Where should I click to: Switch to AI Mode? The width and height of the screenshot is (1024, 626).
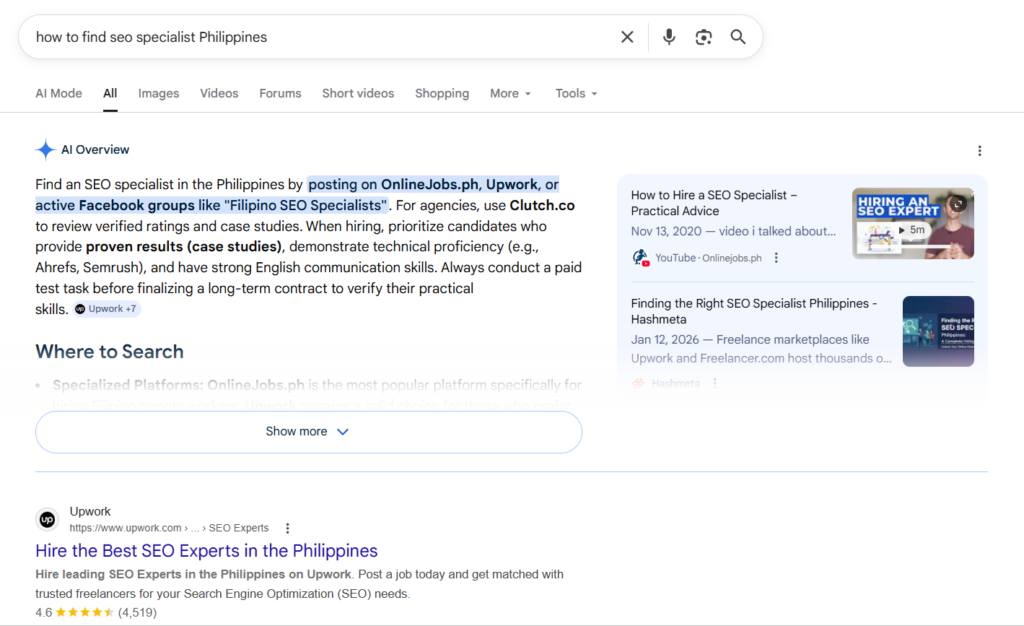tap(58, 93)
